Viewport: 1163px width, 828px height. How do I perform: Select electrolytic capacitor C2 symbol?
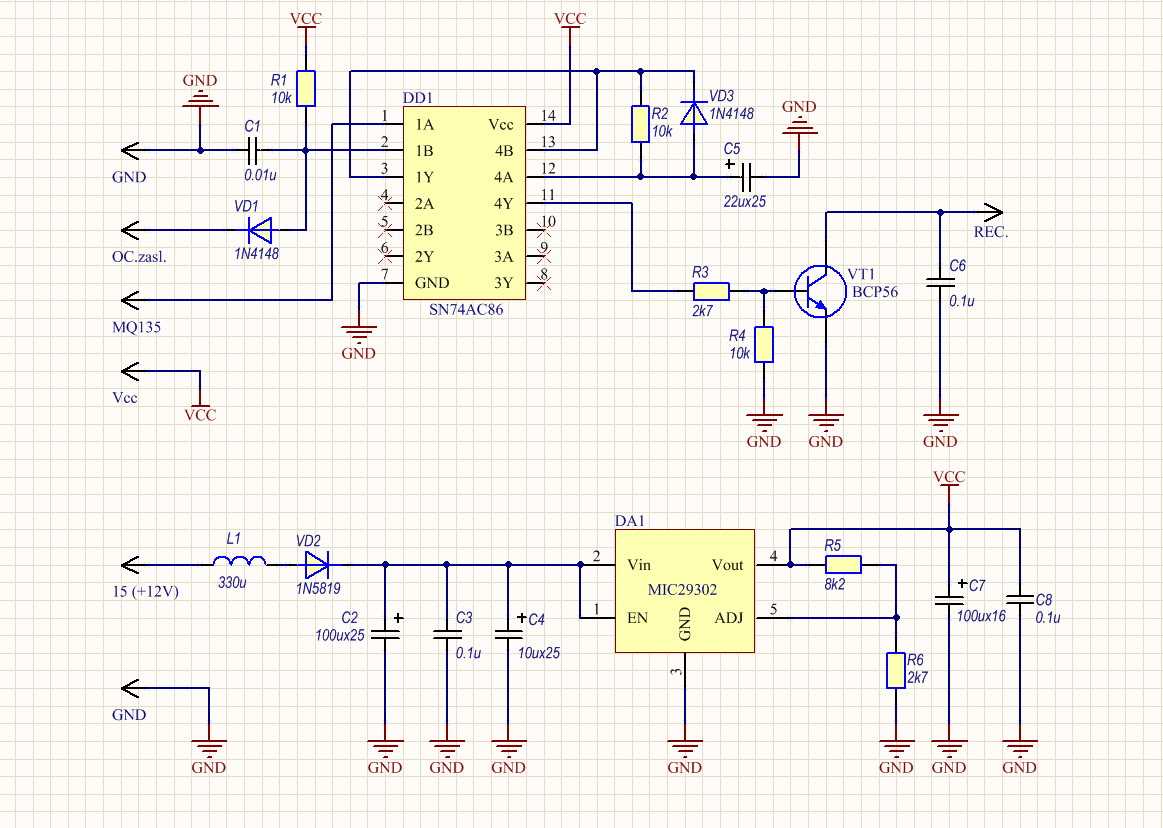(x=385, y=634)
